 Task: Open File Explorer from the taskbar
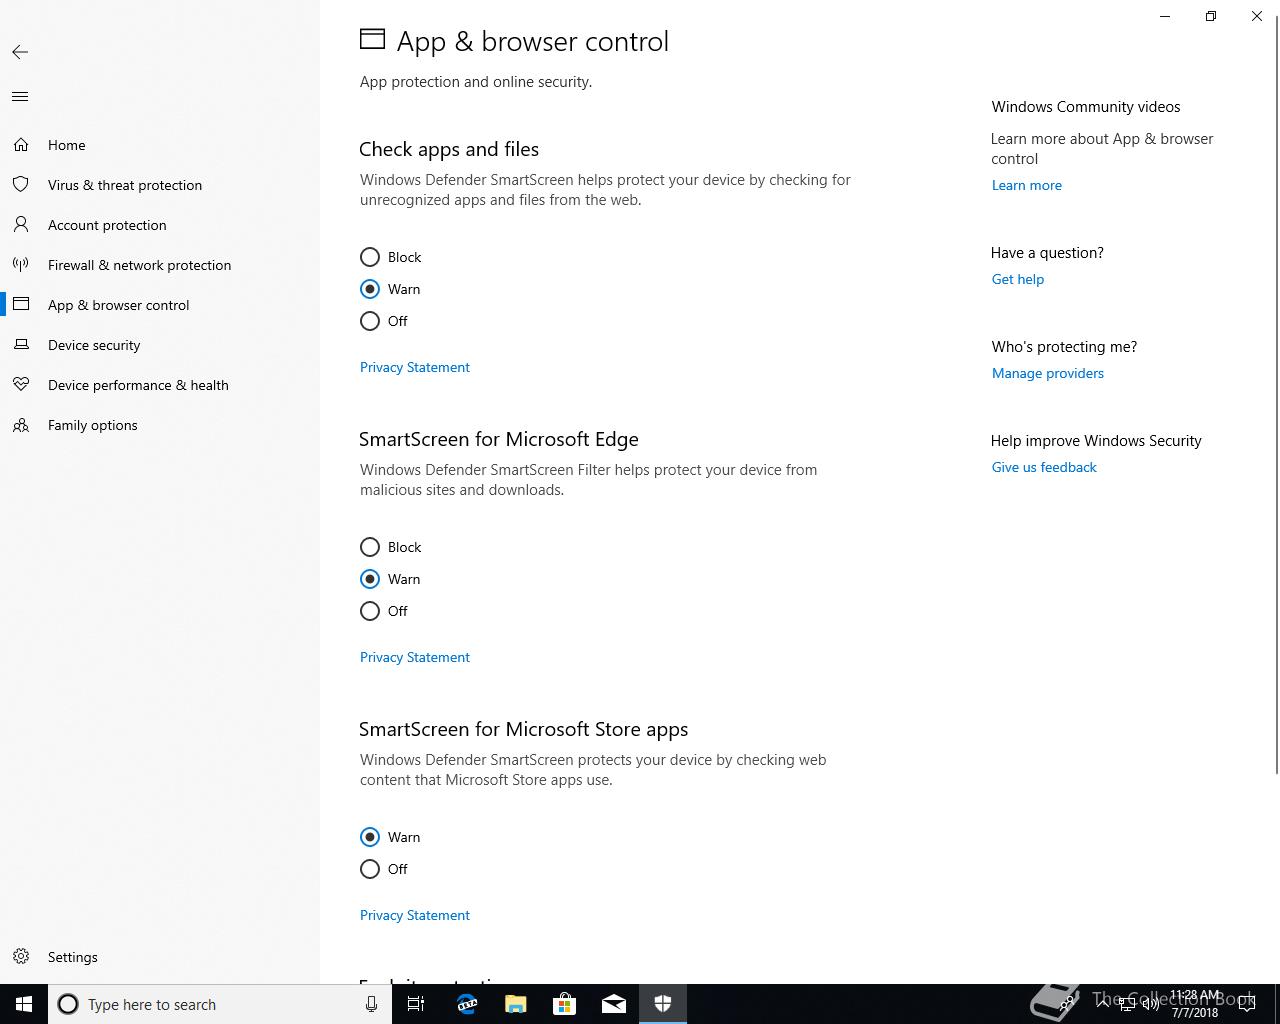516,1004
